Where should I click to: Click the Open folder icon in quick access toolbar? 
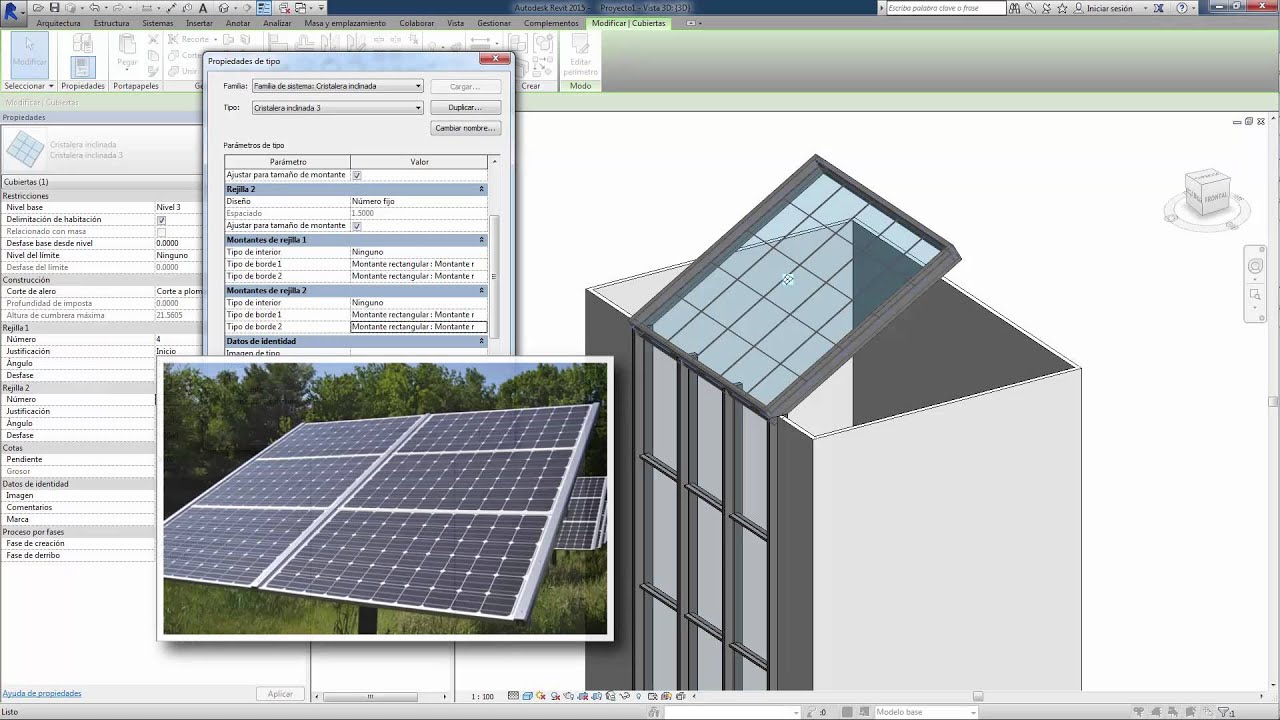[38, 8]
